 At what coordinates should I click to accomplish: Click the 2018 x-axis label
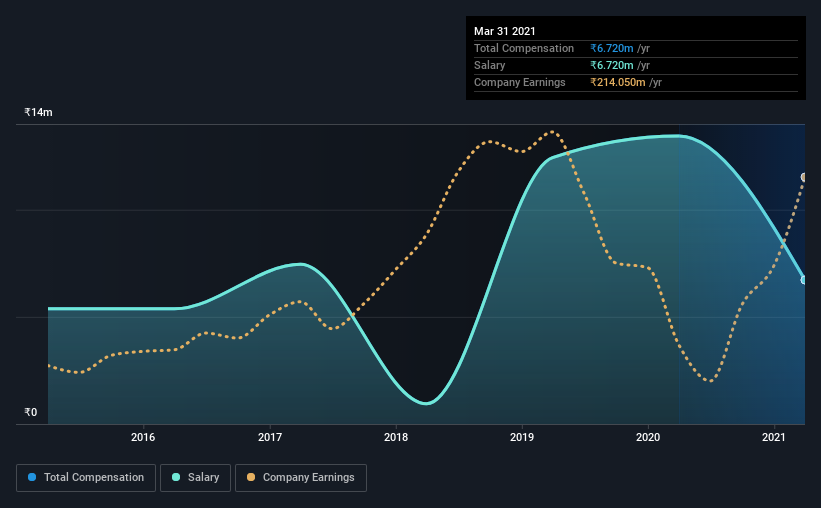coord(396,437)
